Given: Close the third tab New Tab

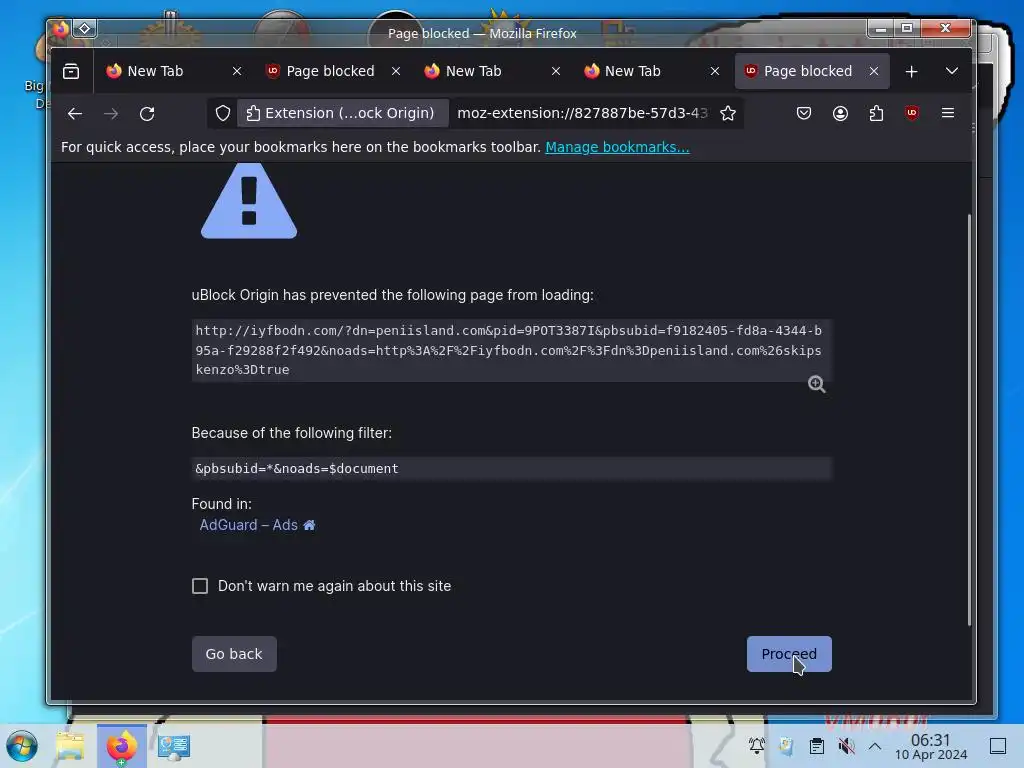Looking at the screenshot, I should (556, 71).
